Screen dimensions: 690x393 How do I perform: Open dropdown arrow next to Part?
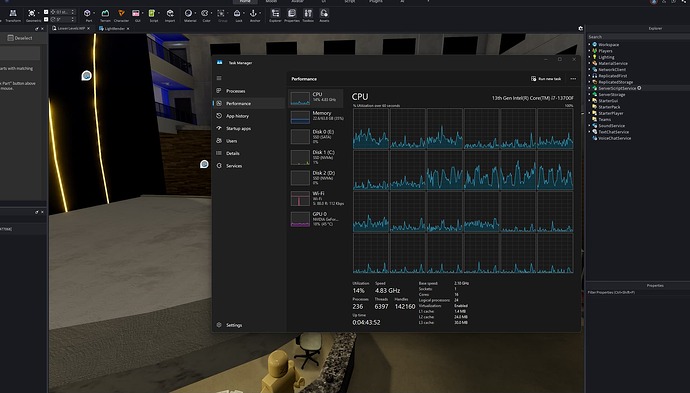[94, 13]
